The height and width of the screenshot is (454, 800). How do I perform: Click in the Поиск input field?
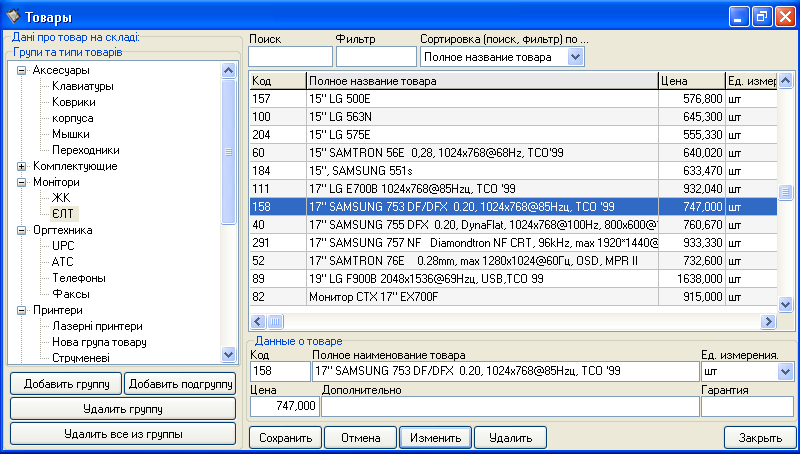(x=290, y=57)
